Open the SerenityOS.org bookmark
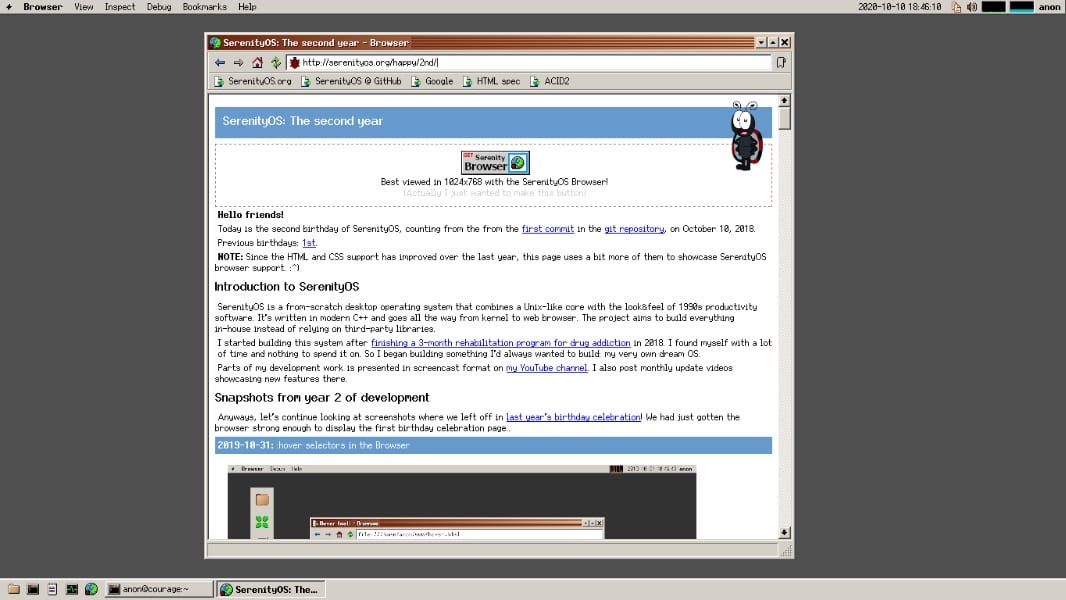Viewport: 1066px width, 600px height. pos(253,81)
